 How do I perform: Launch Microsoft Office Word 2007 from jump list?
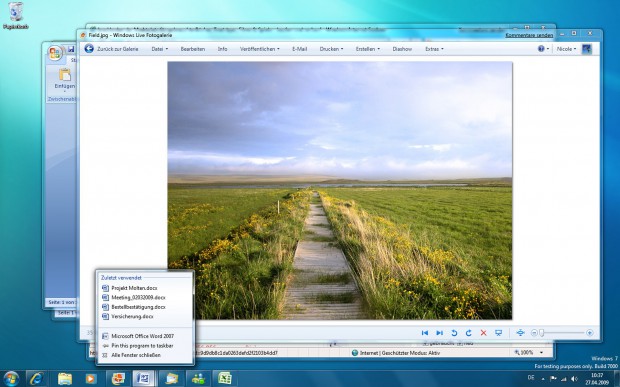[145, 336]
